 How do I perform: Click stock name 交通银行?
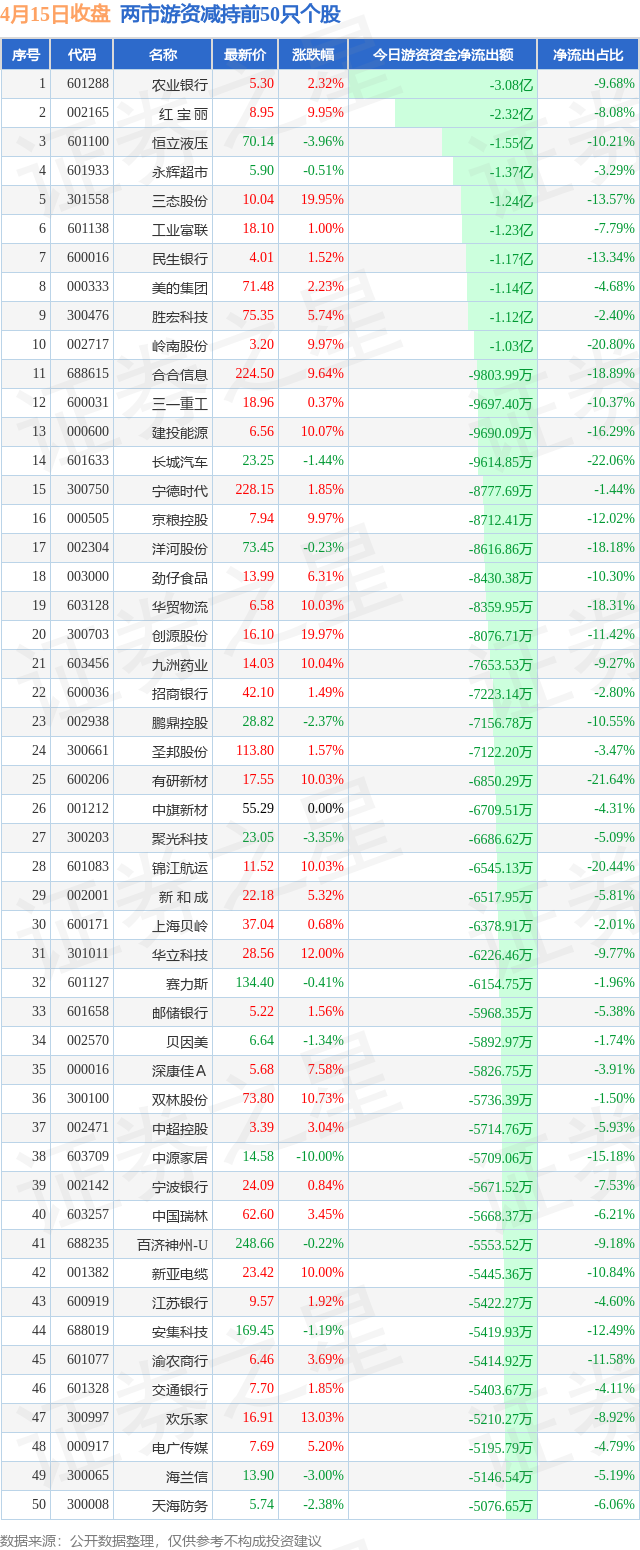pos(180,1389)
